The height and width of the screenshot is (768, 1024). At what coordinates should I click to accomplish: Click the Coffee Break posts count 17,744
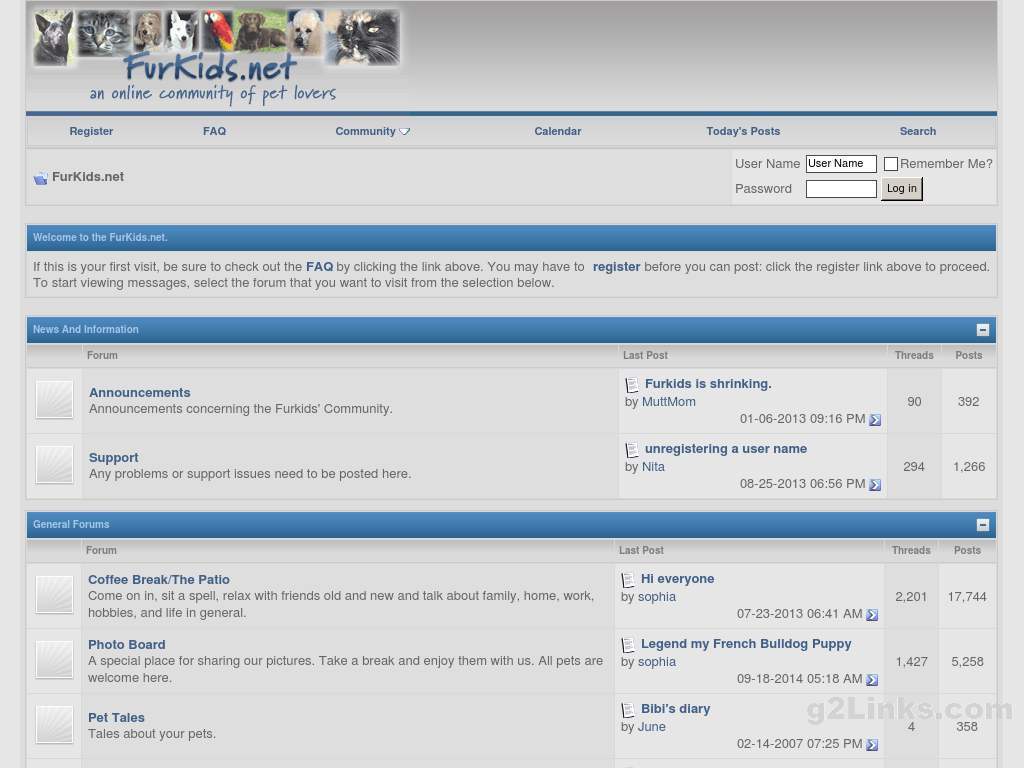click(x=967, y=597)
